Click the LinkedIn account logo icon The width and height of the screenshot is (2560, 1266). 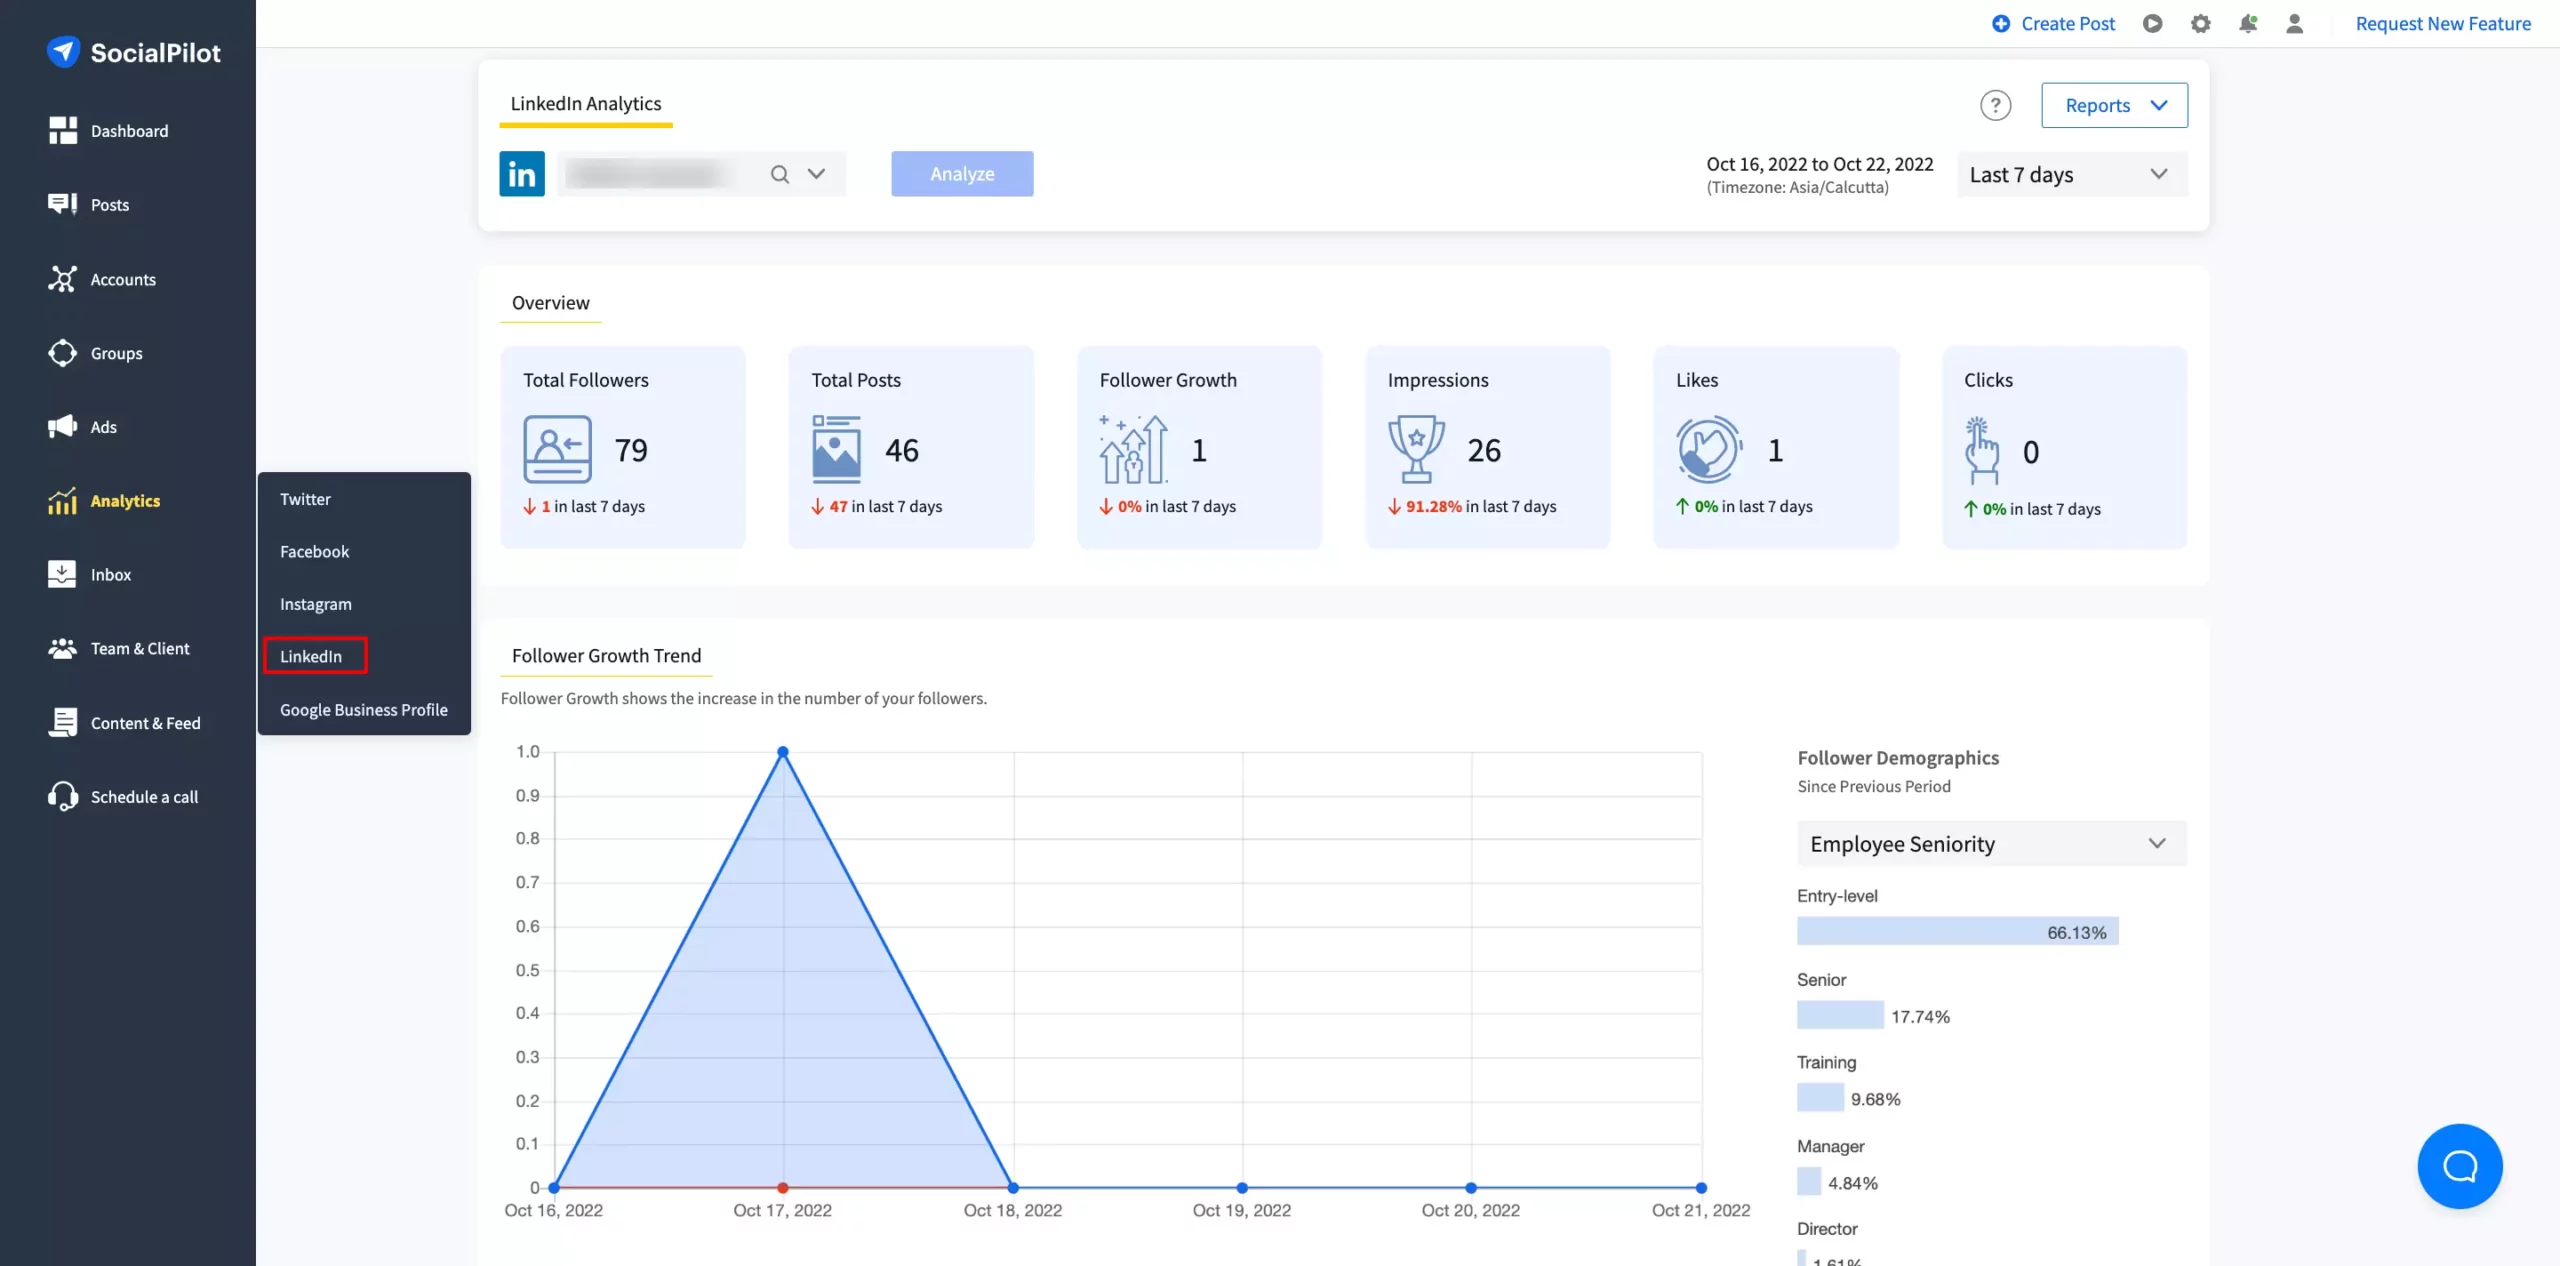click(522, 174)
